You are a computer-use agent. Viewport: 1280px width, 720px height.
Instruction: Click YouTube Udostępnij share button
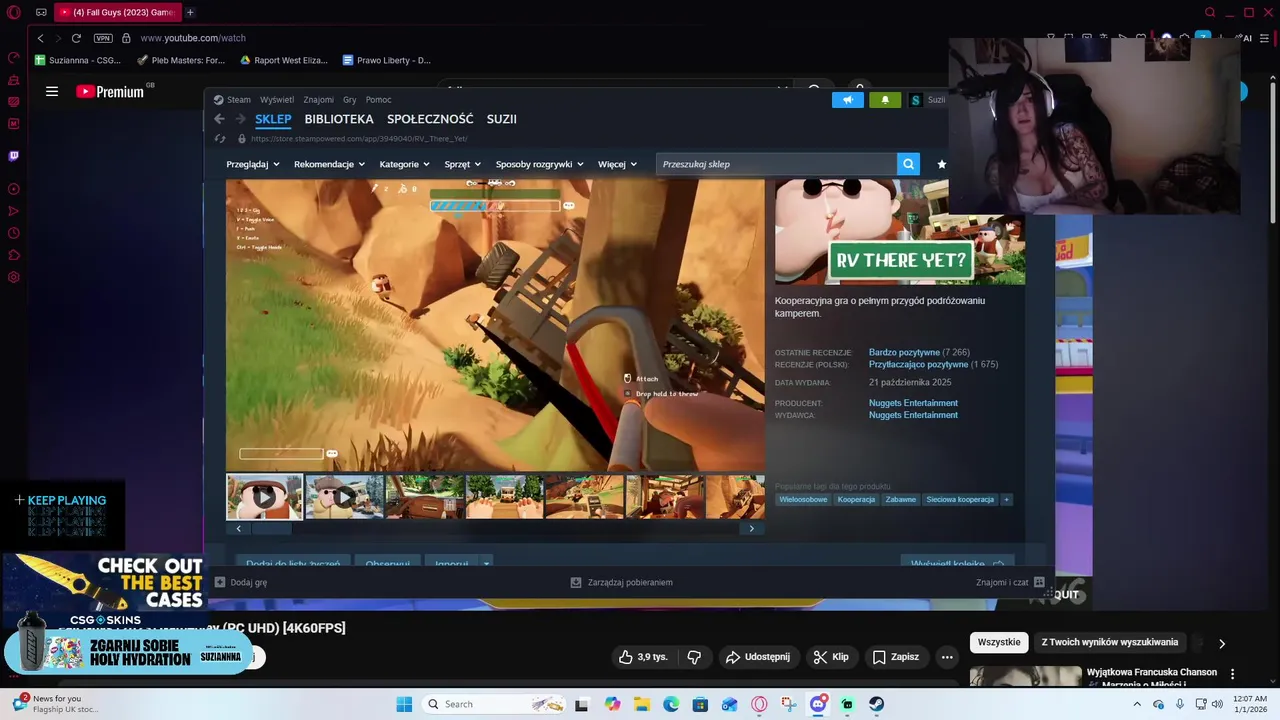pos(758,657)
